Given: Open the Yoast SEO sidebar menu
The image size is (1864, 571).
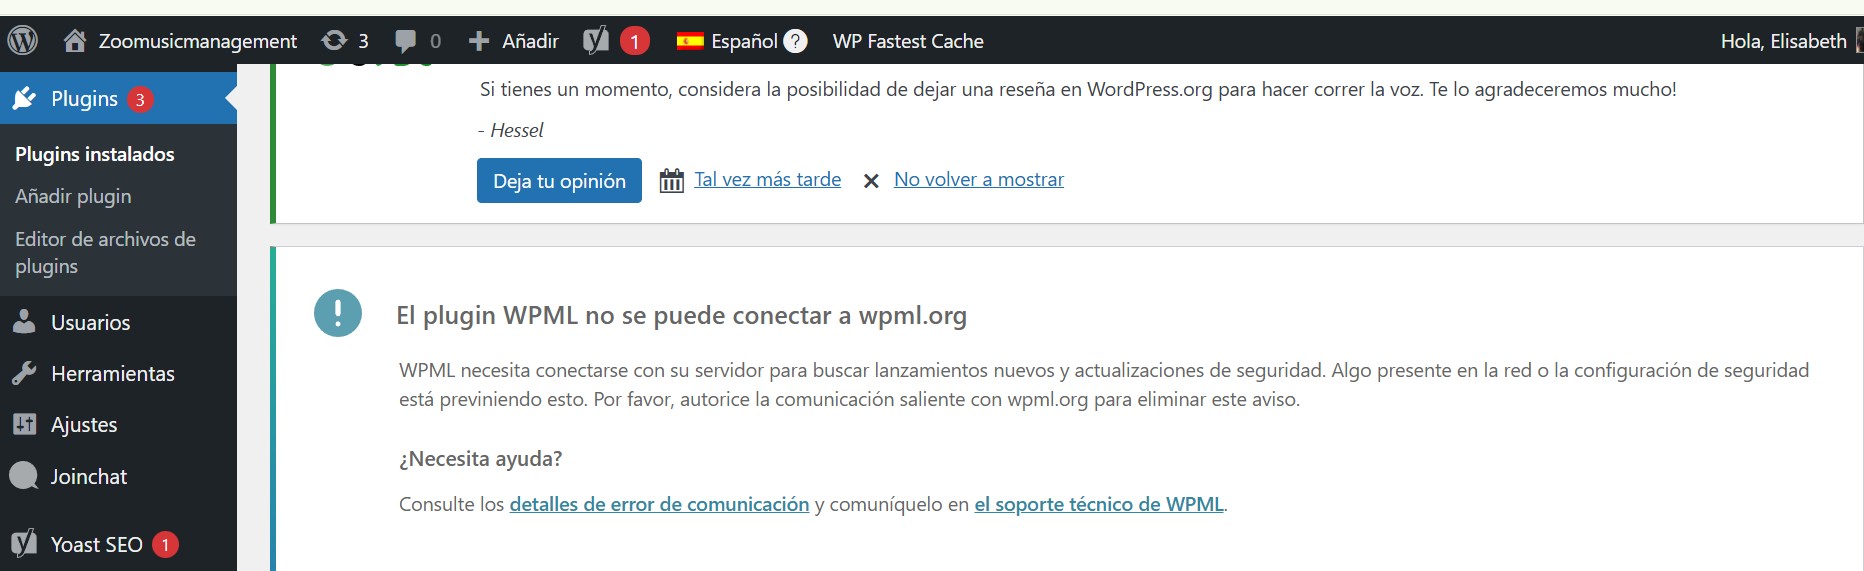Looking at the screenshot, I should click(x=96, y=544).
